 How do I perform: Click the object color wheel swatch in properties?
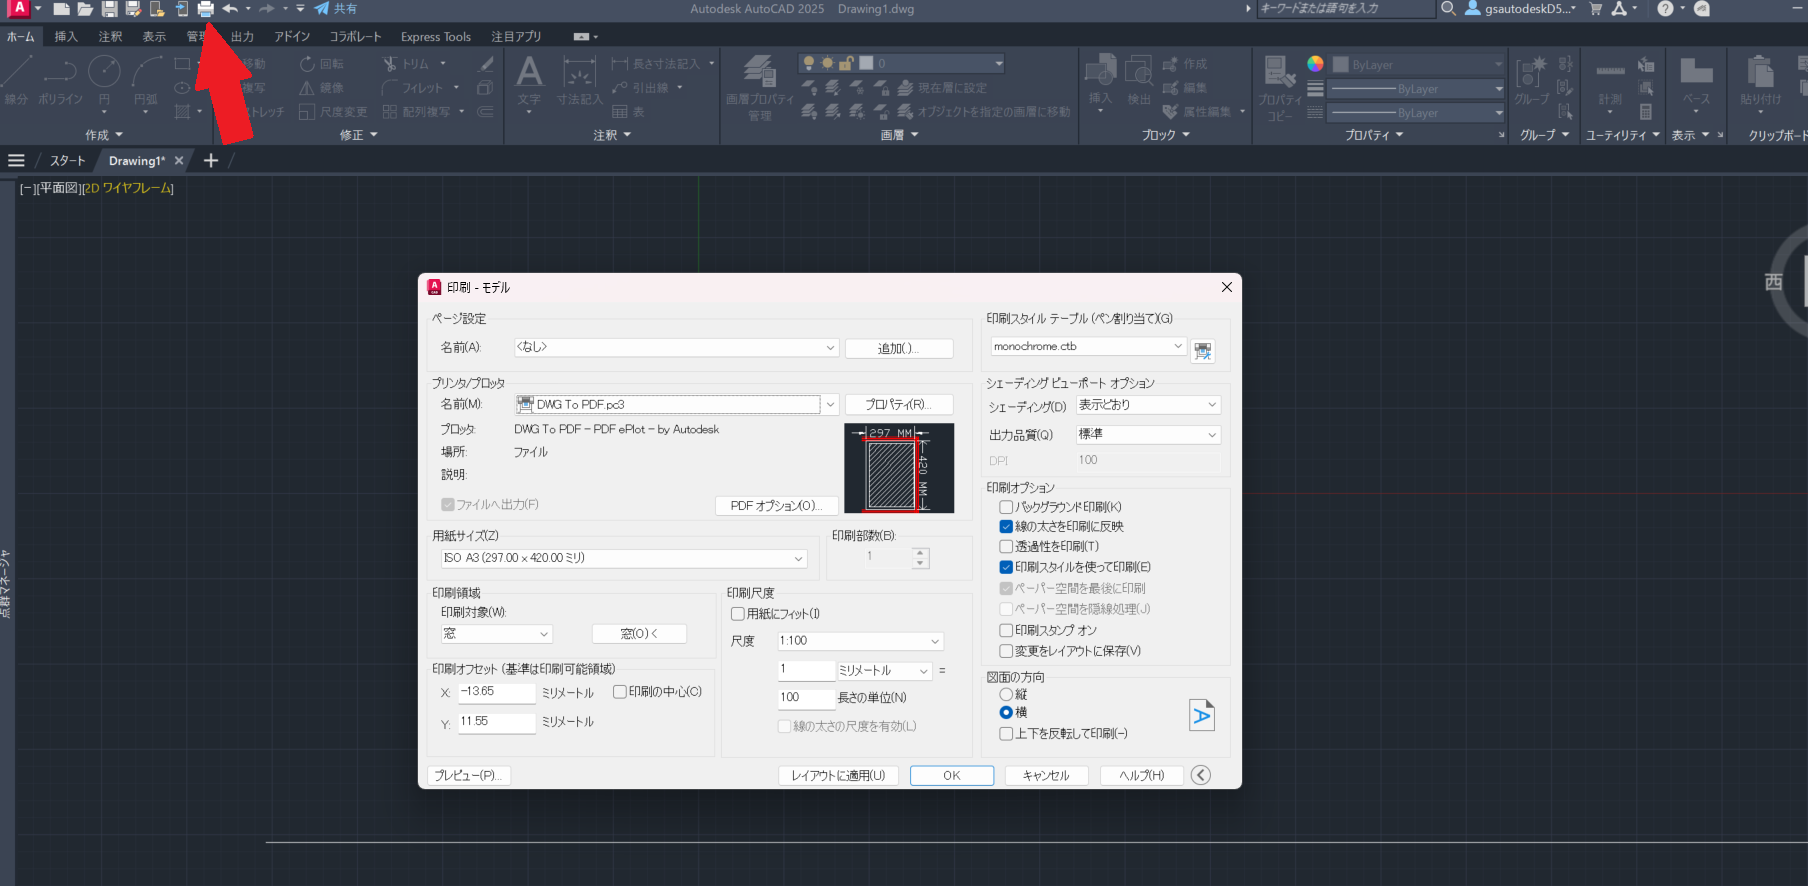(1315, 64)
